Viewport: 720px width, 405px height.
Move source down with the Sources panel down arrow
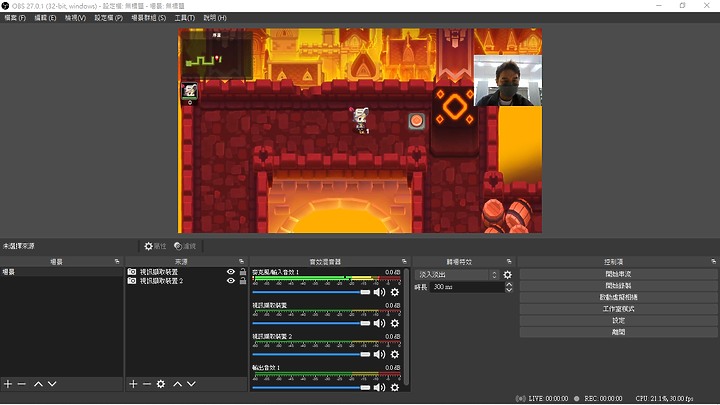(191, 384)
